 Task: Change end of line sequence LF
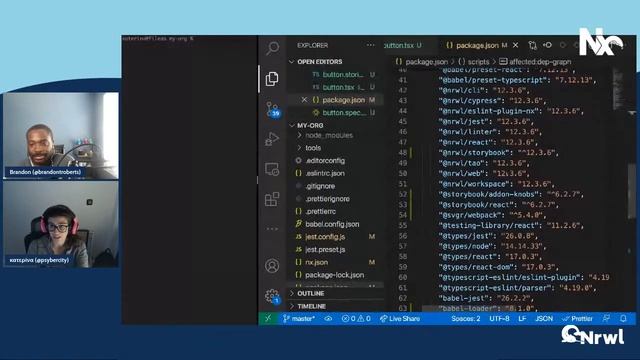(522, 318)
